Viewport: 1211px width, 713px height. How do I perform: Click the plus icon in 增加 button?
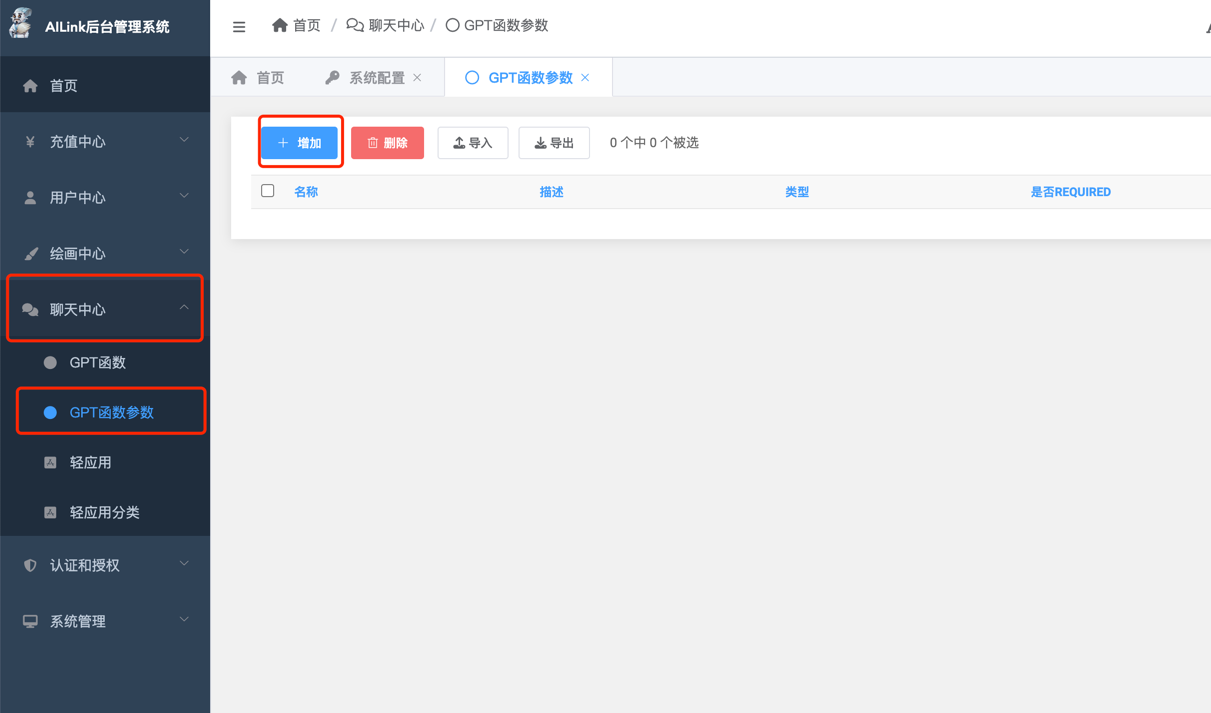[x=283, y=143]
